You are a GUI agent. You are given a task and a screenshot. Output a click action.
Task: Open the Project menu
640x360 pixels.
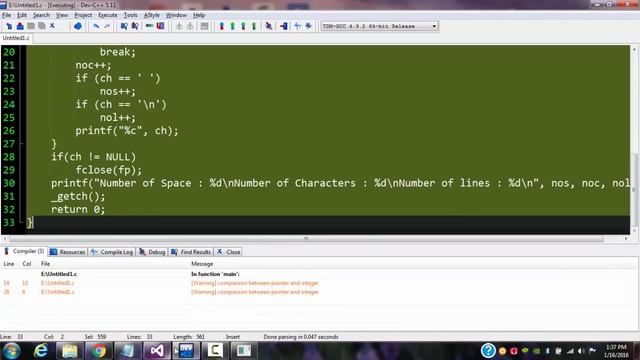click(83, 15)
